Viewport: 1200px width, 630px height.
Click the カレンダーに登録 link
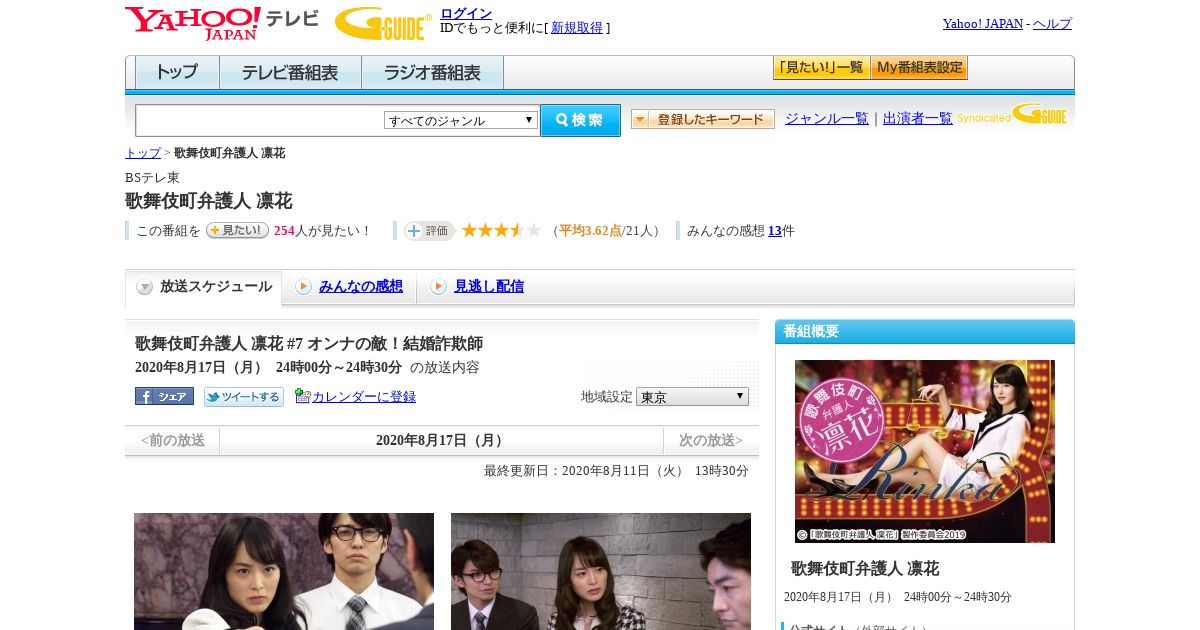click(x=364, y=397)
